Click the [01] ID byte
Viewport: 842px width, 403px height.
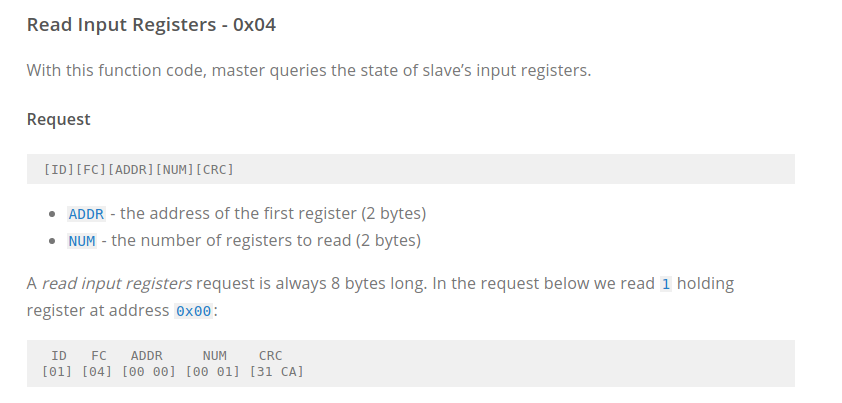57,371
